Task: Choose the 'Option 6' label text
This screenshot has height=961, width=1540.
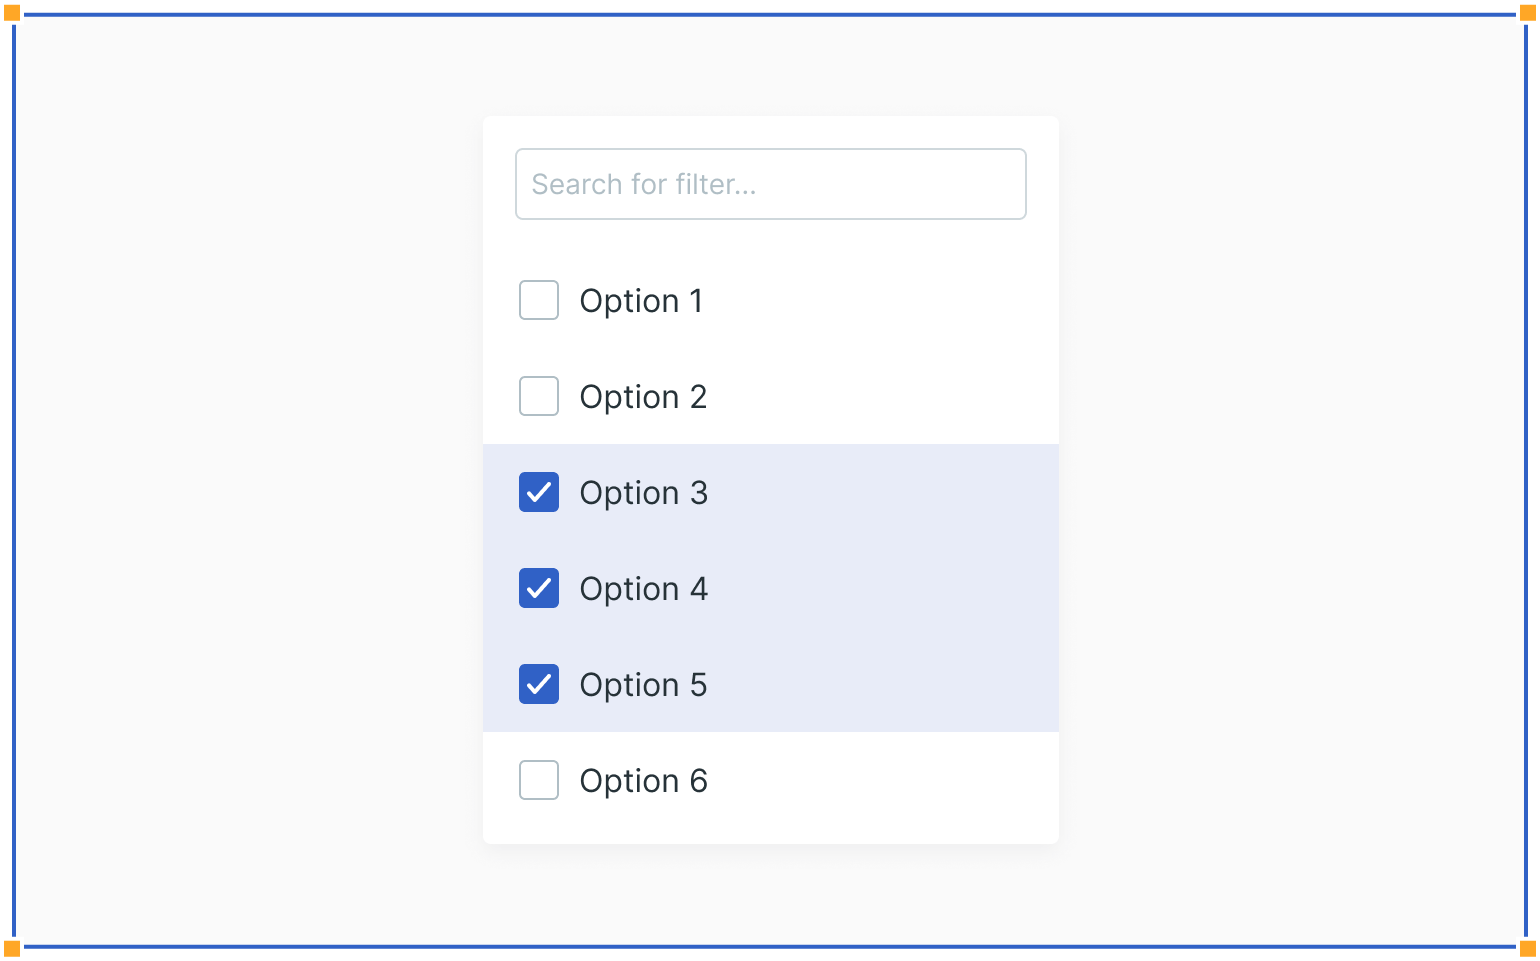Action: click(x=643, y=780)
